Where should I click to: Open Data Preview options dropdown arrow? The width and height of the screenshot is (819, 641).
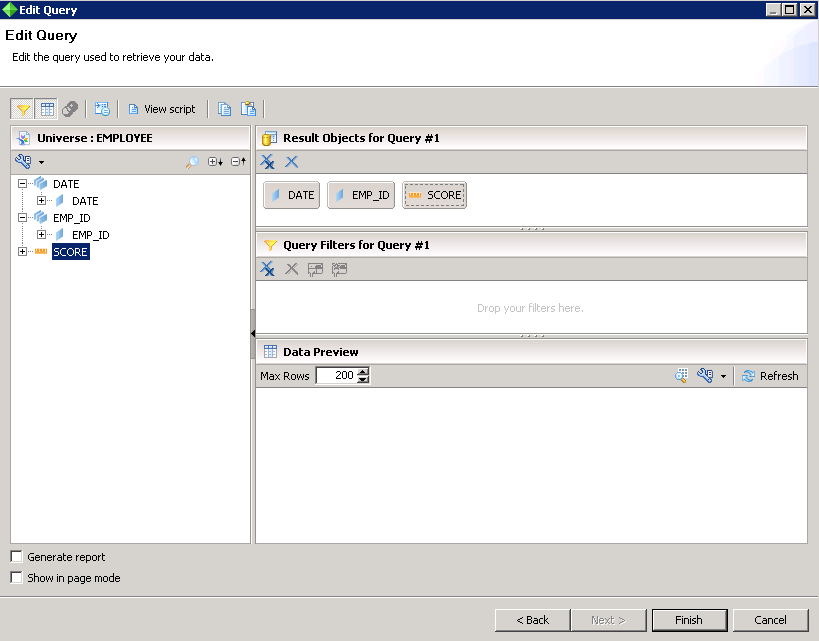[723, 376]
